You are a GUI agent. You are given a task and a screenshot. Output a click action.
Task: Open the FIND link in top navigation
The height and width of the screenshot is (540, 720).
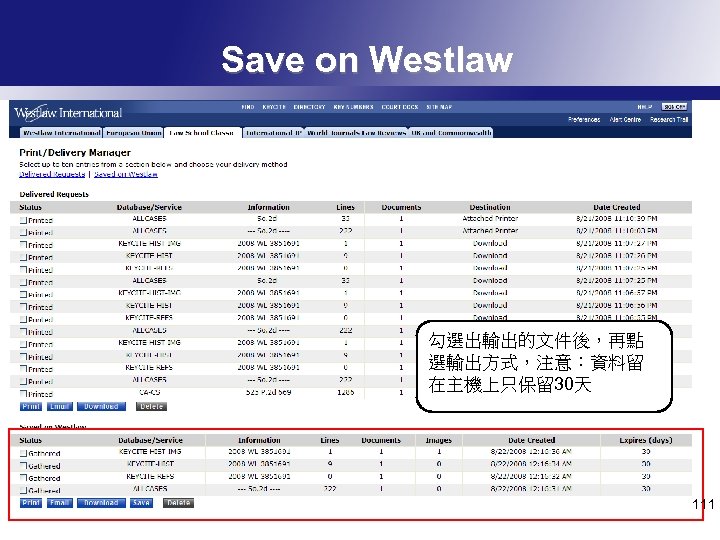[248, 107]
